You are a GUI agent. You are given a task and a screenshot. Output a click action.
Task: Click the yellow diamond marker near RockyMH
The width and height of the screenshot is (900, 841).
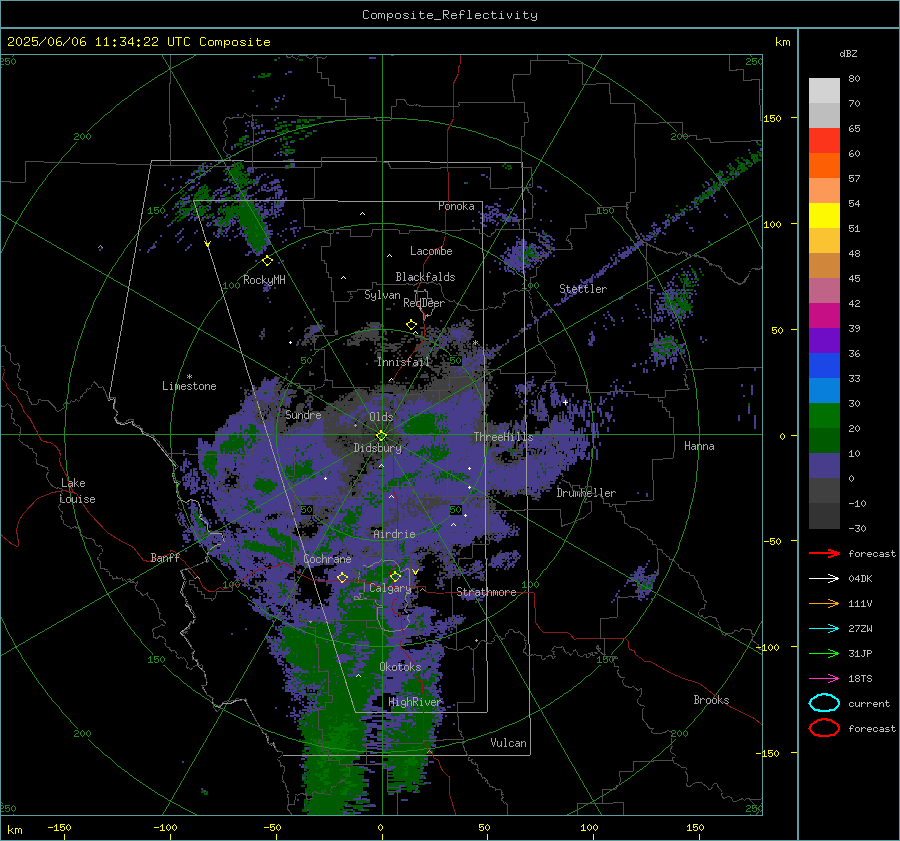pos(267,261)
